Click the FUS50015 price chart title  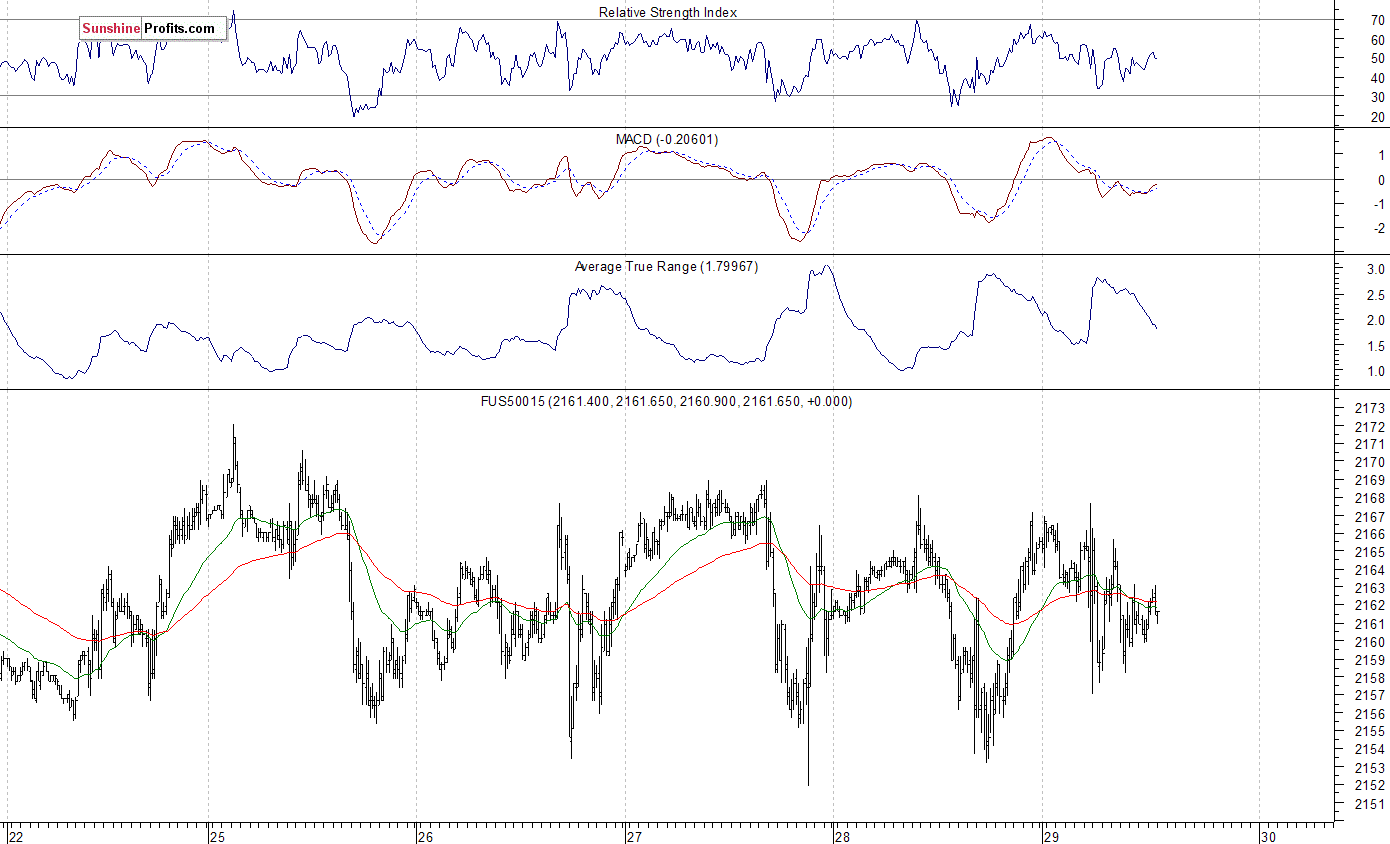pos(666,401)
